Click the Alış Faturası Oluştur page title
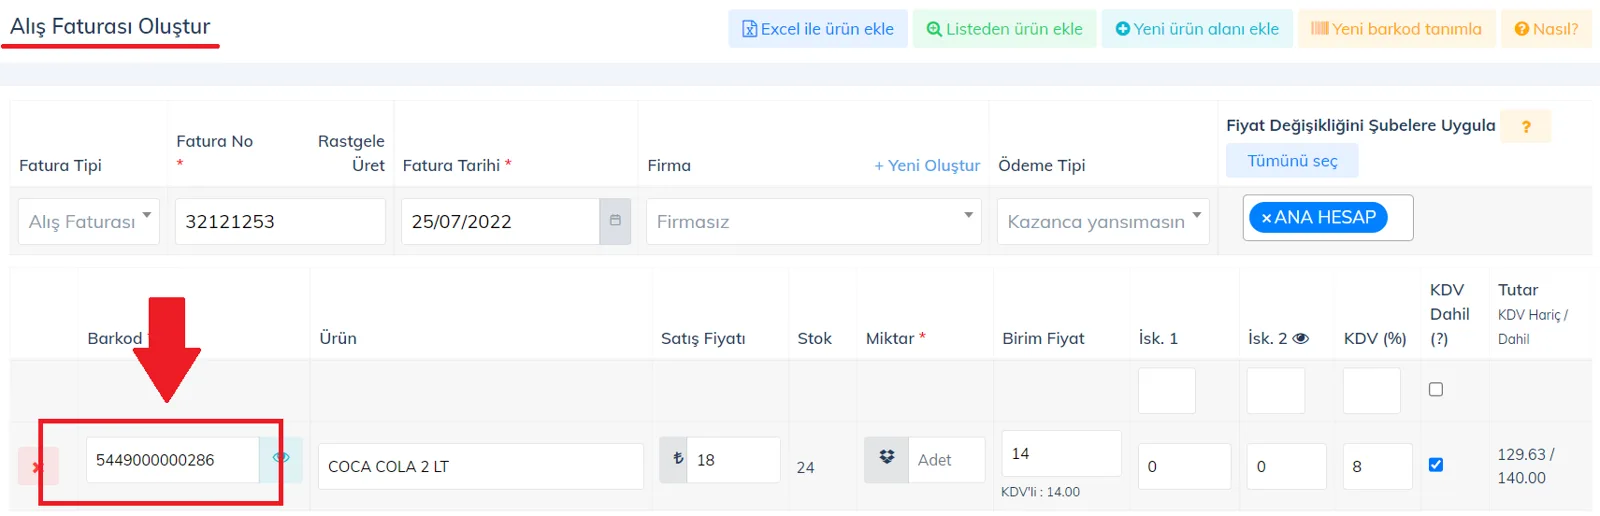Screen dimensions: 1600x516 (x=110, y=27)
